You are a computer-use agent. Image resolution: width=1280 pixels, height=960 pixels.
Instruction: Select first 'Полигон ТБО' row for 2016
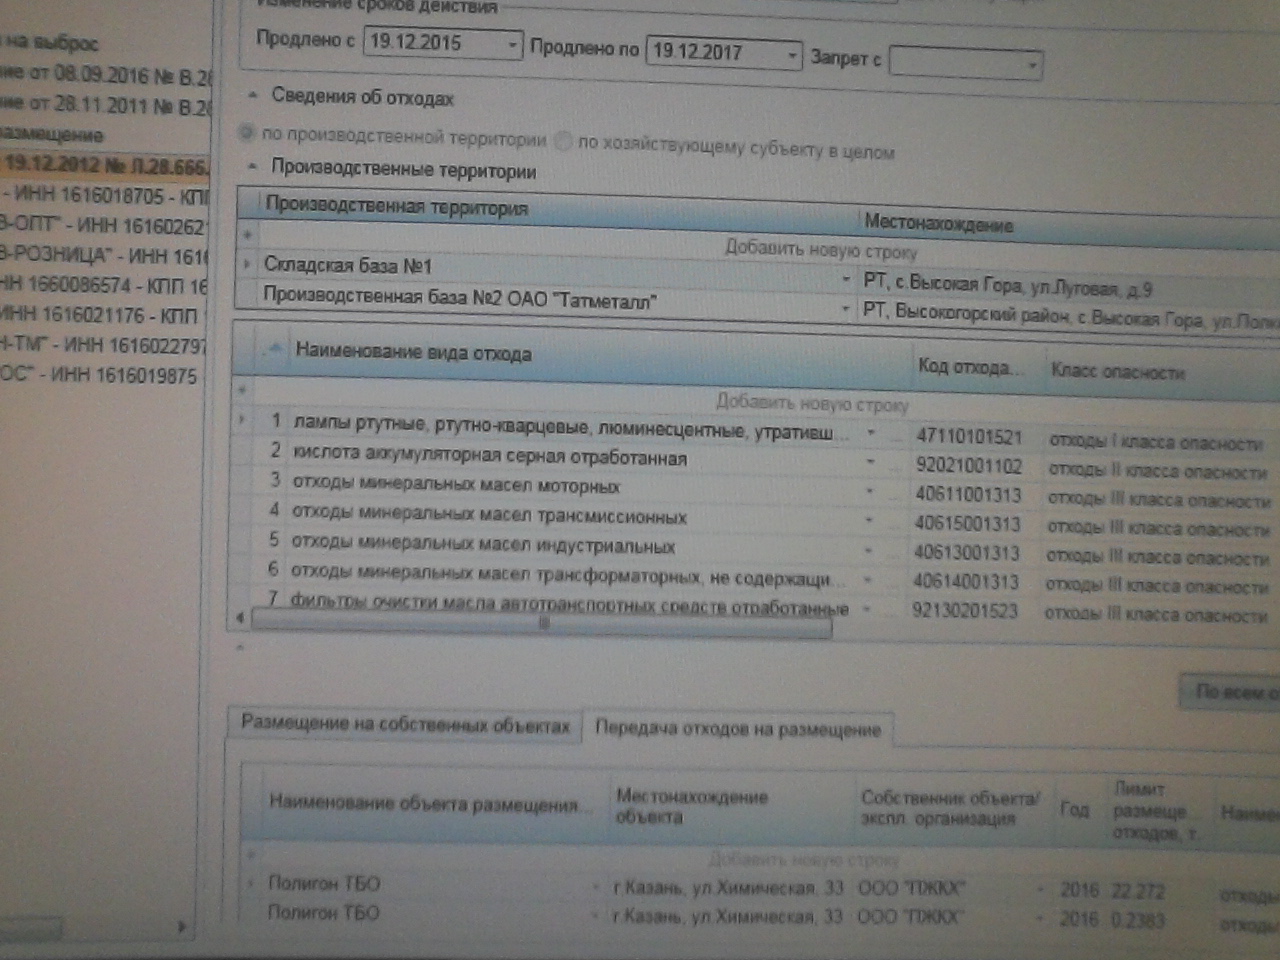coord(324,883)
